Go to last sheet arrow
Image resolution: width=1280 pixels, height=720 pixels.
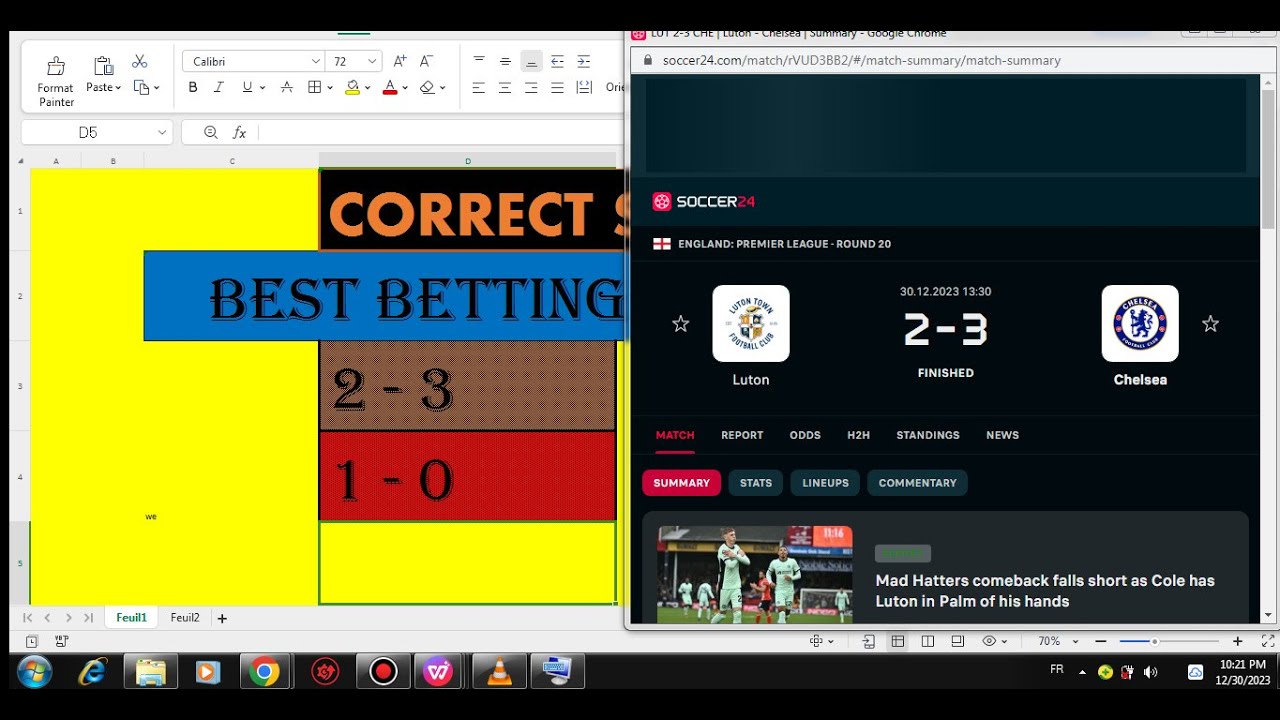pyautogui.click(x=88, y=618)
